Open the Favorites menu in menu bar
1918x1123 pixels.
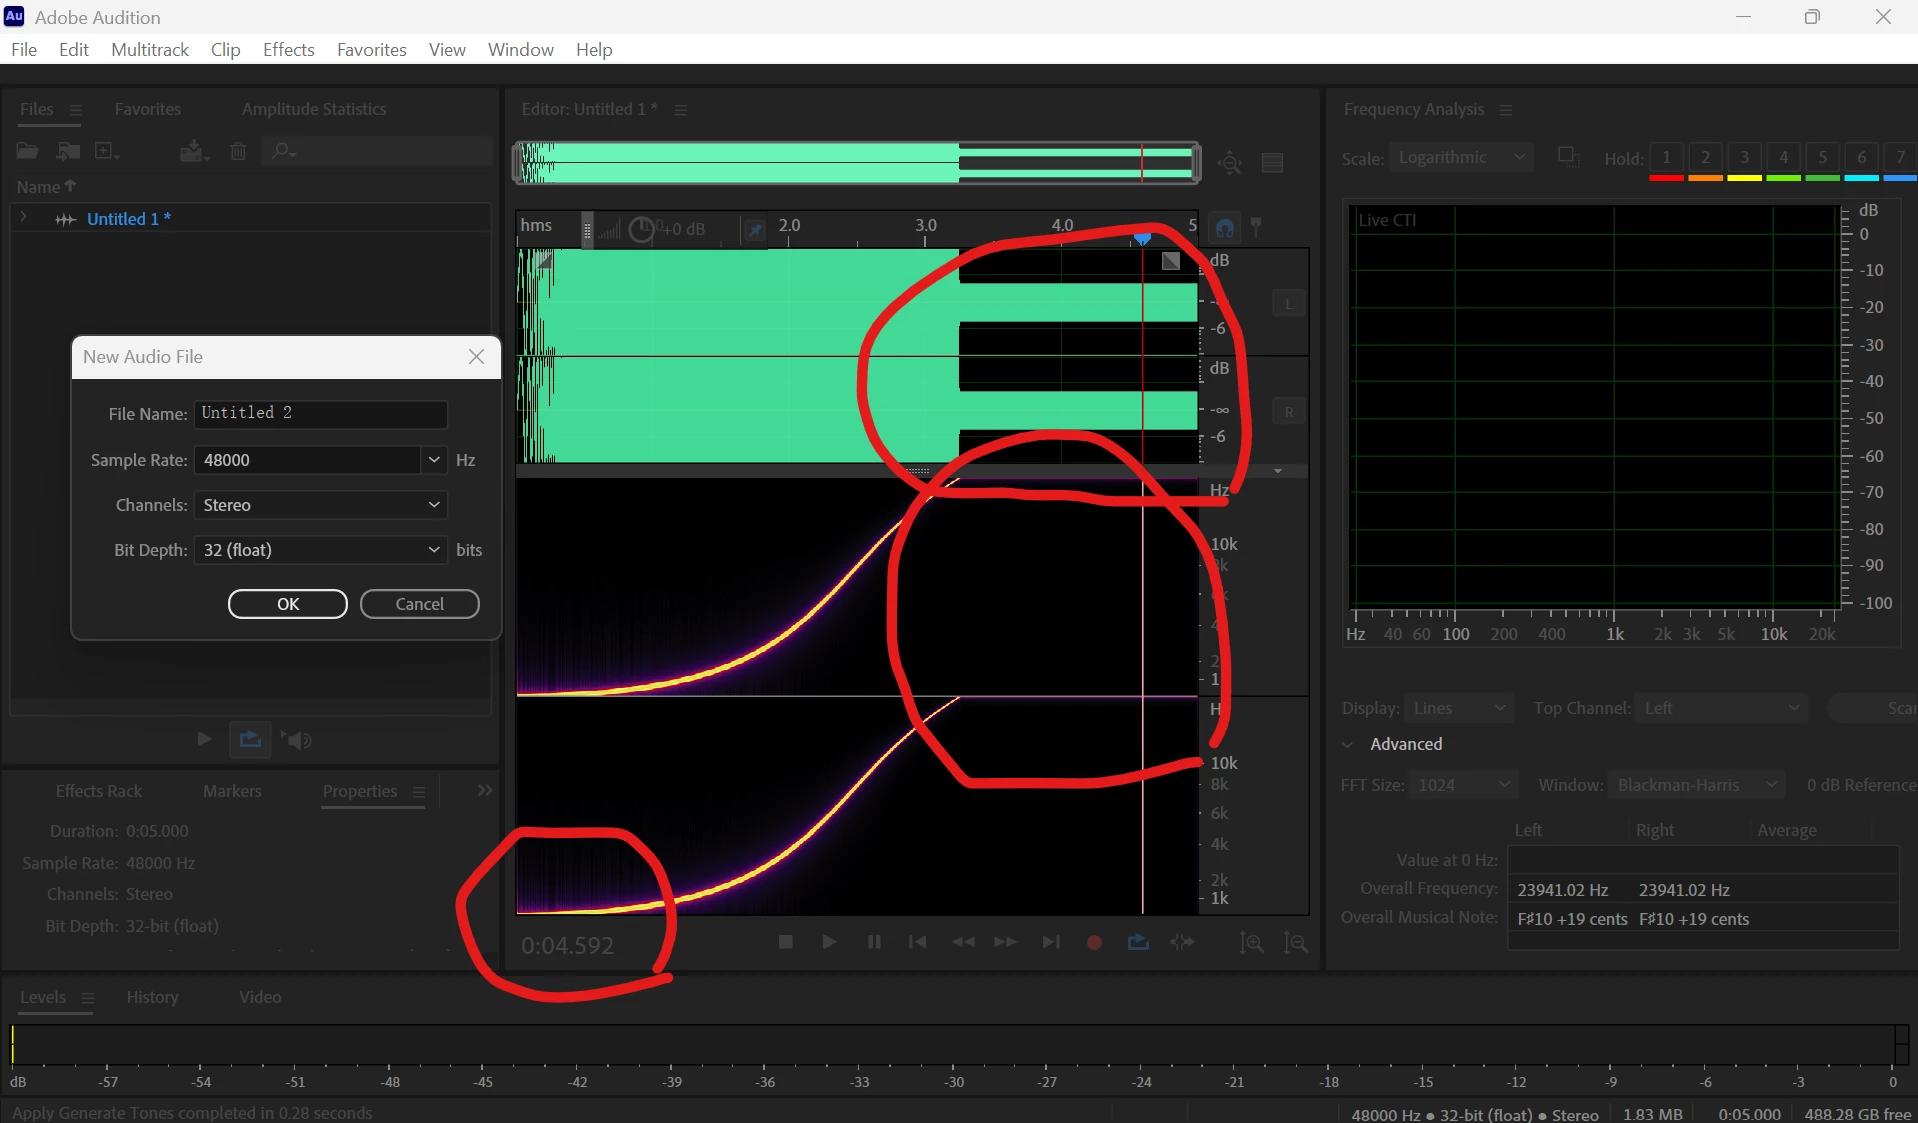(x=371, y=50)
